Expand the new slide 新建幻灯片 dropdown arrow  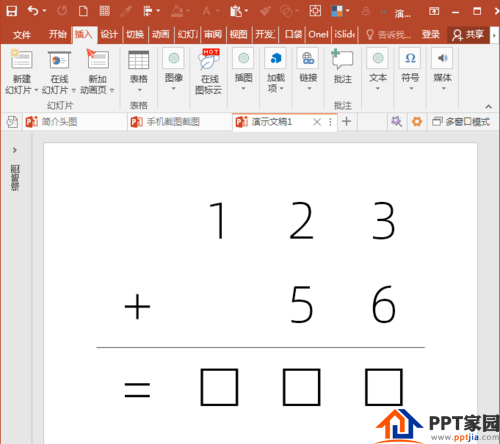tap(36, 90)
